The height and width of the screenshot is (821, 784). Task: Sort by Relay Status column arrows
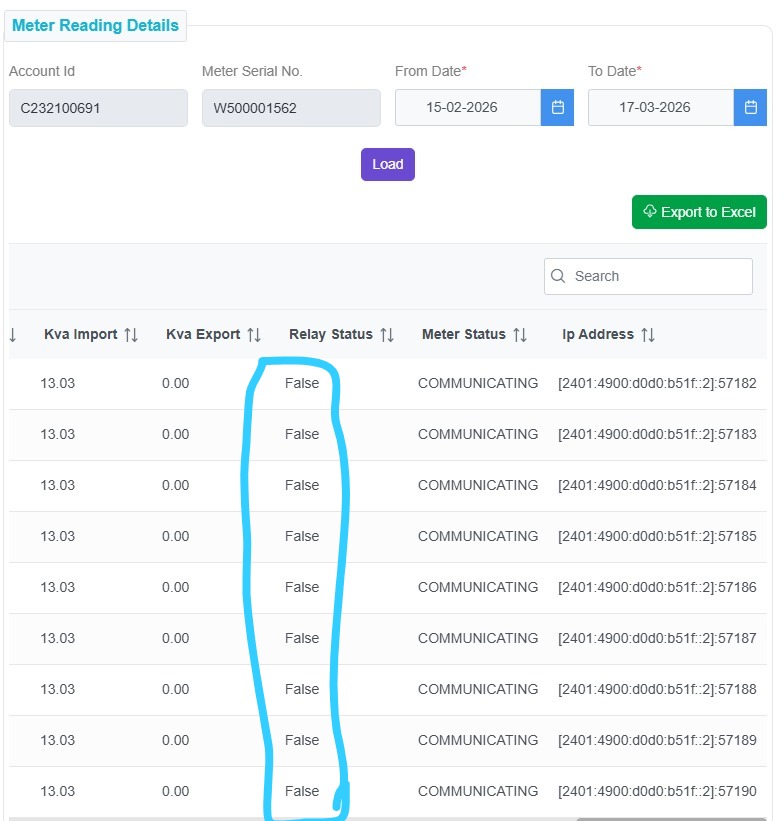tap(387, 335)
